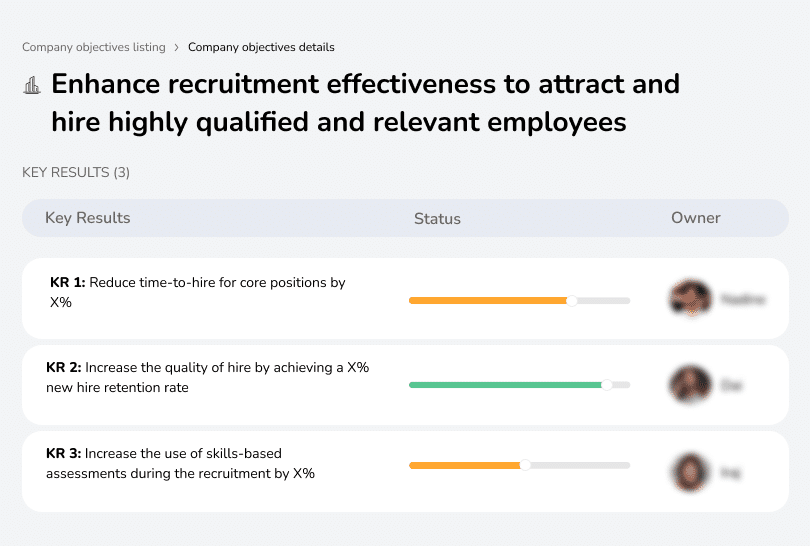This screenshot has width=810, height=546.
Task: Click the KR 1 orange progress slider handle
Action: click(x=572, y=300)
